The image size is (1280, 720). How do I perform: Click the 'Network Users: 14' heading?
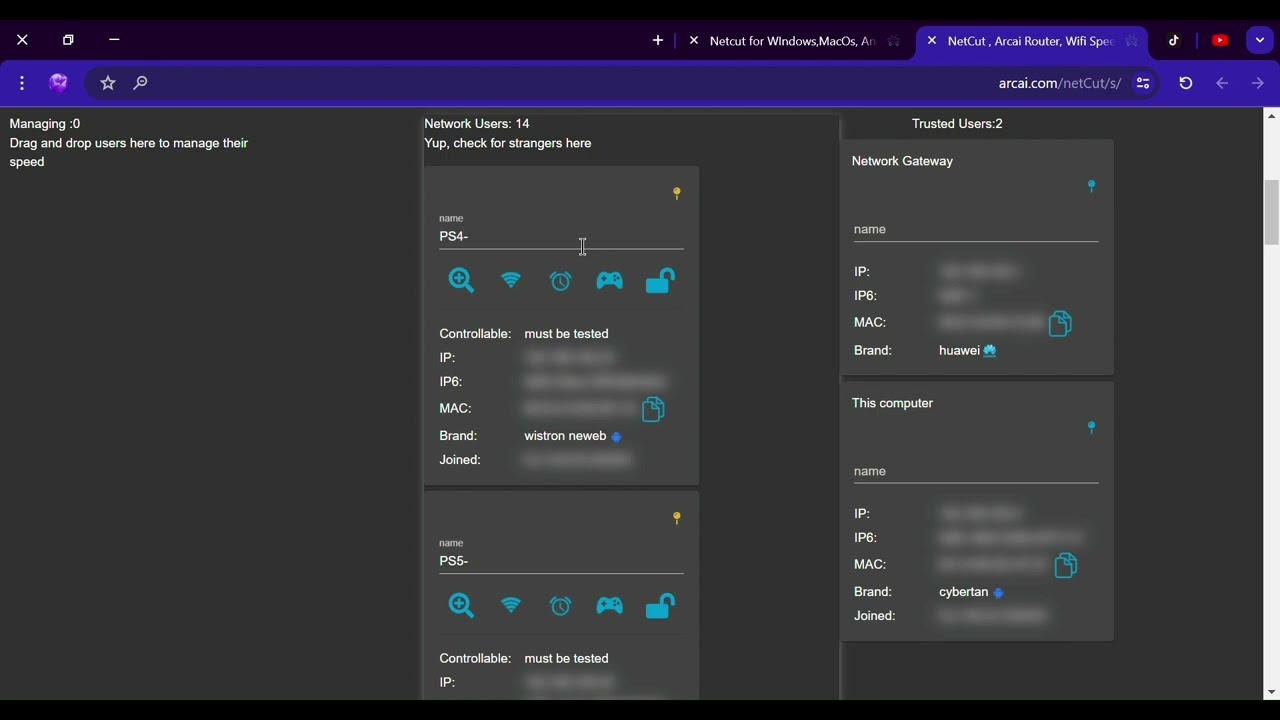click(477, 124)
